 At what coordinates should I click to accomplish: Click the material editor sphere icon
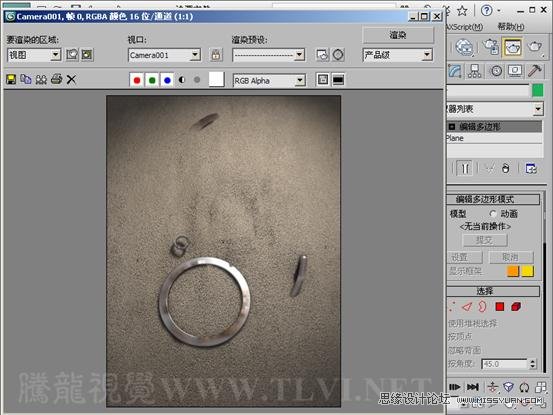coord(464,47)
